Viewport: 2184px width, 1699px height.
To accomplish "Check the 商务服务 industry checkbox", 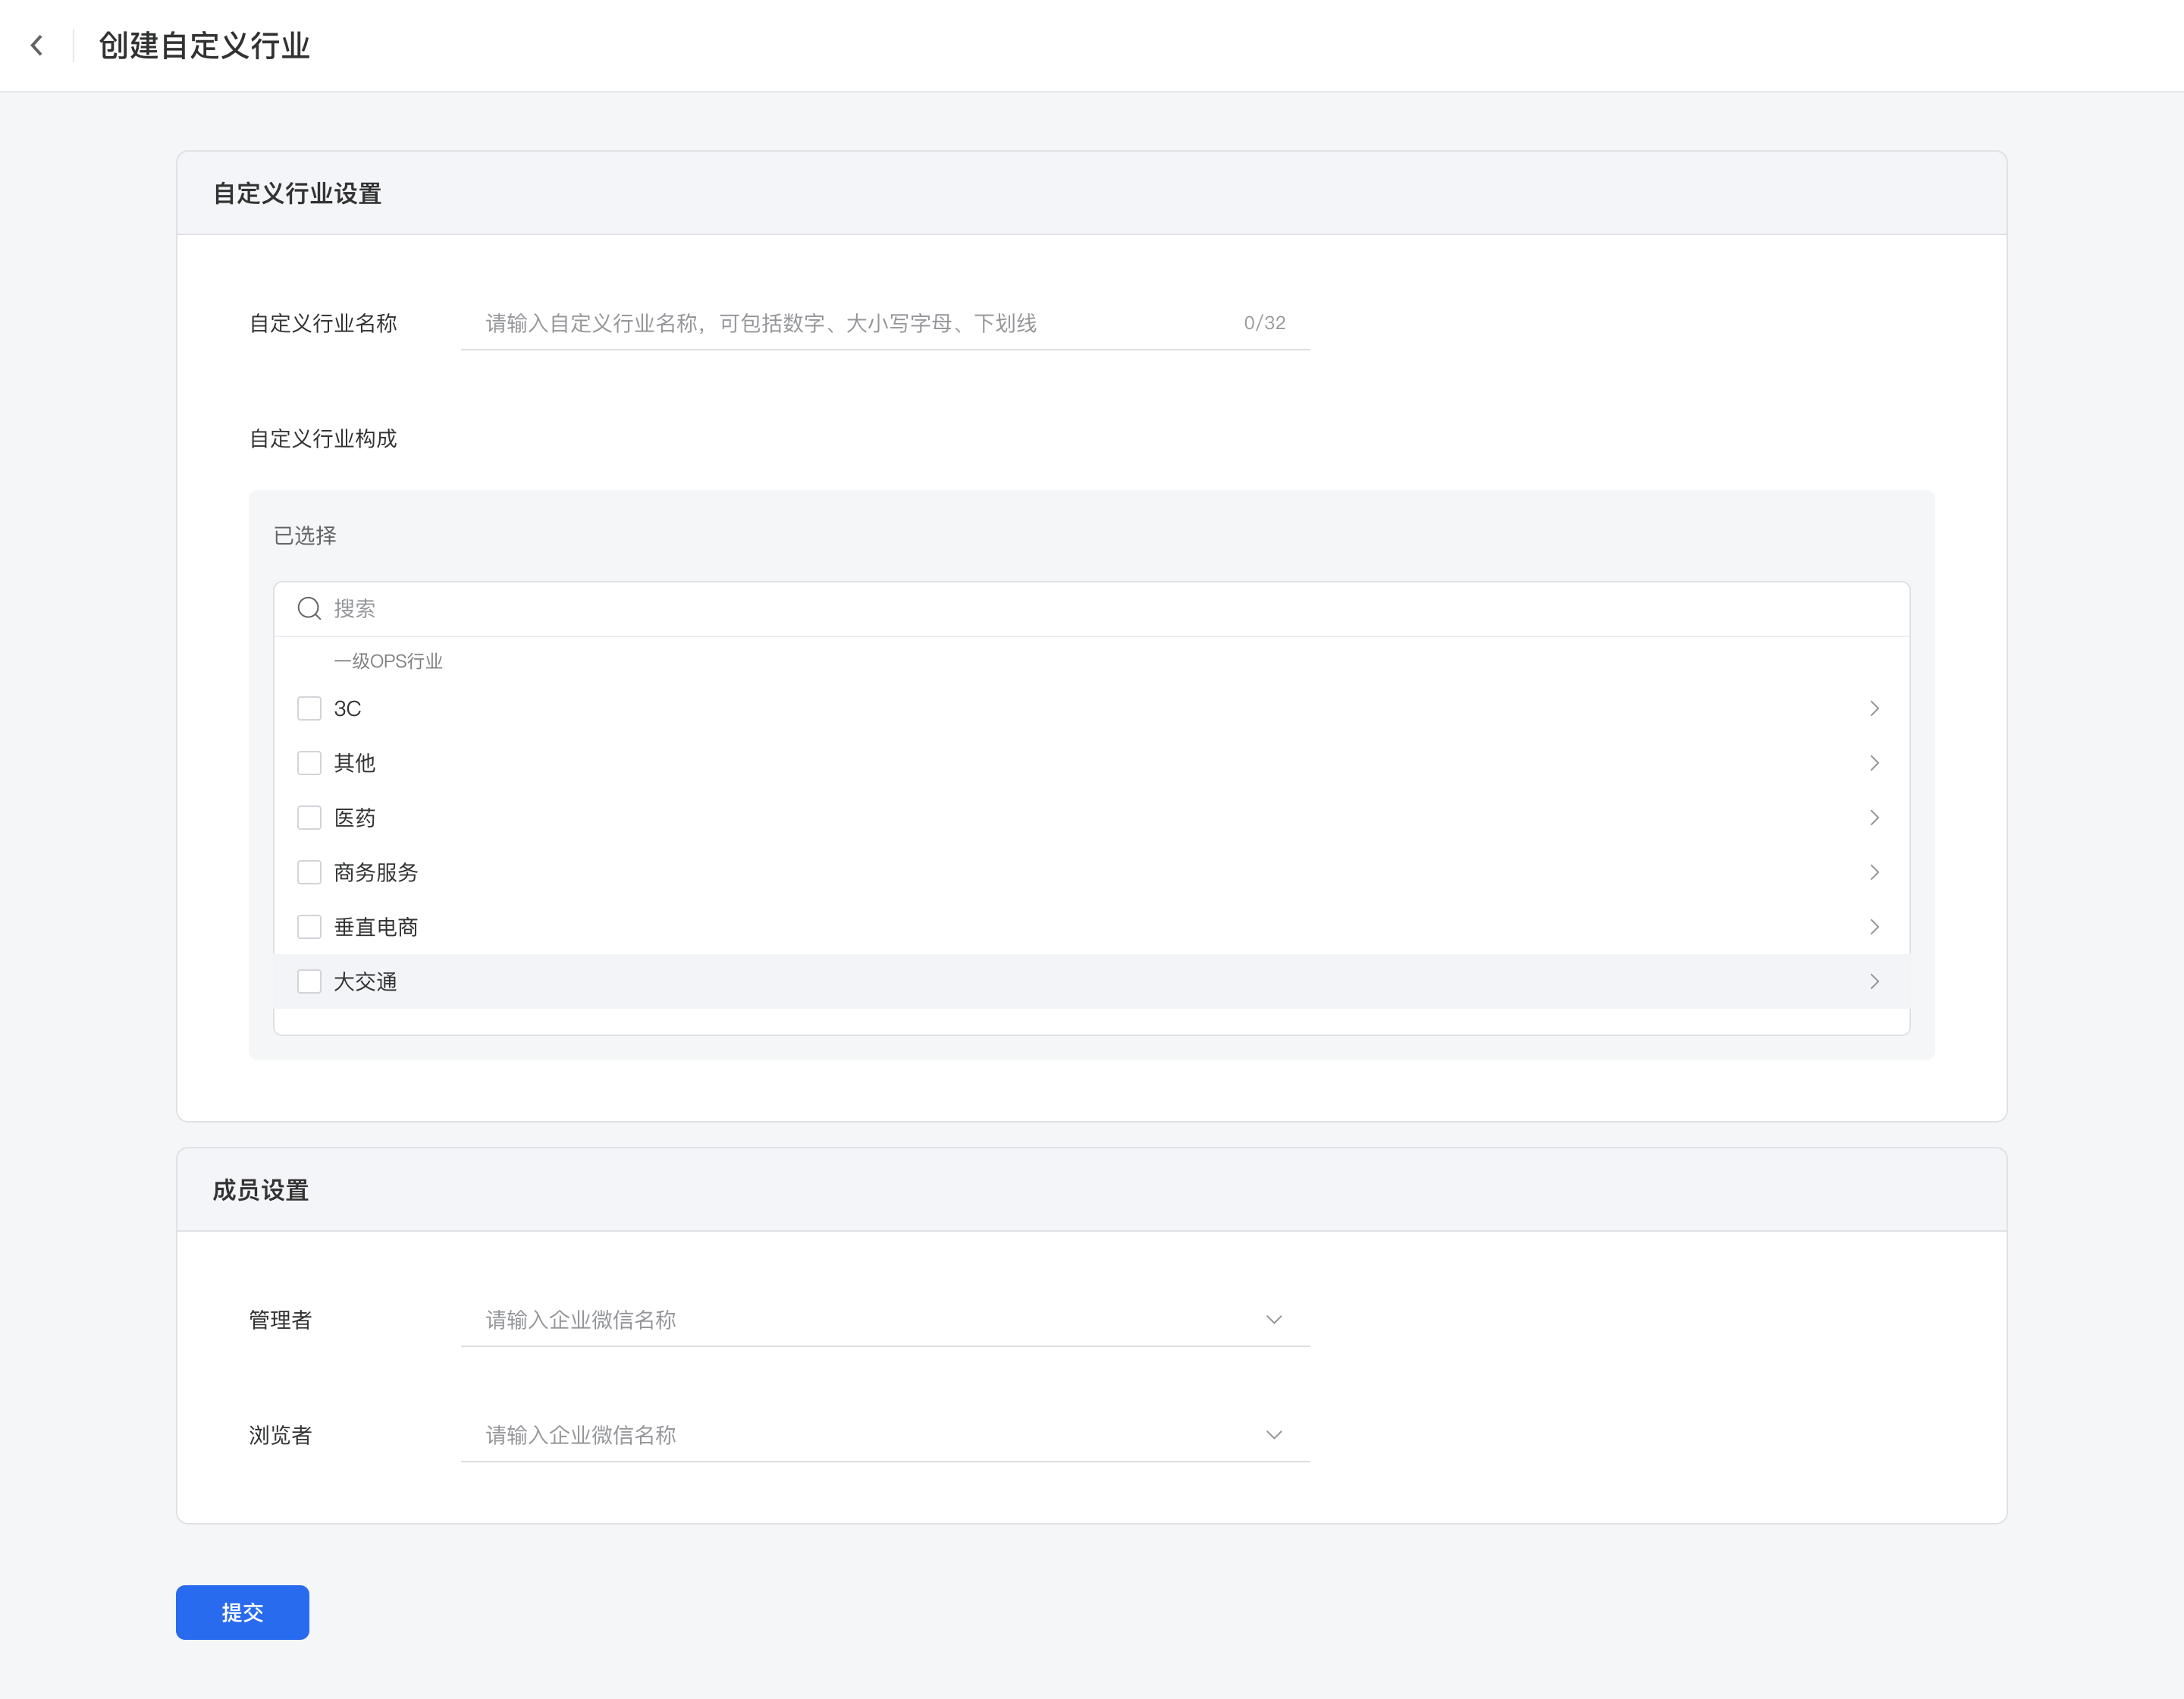I will point(309,872).
